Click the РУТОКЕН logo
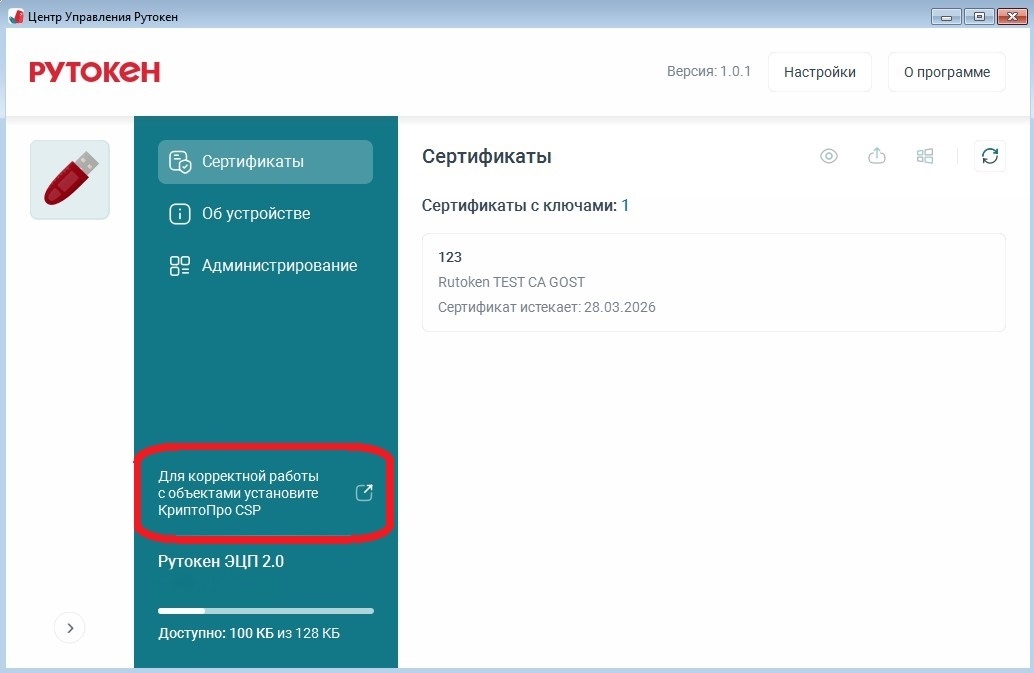The height and width of the screenshot is (673, 1034). pyautogui.click(x=95, y=72)
